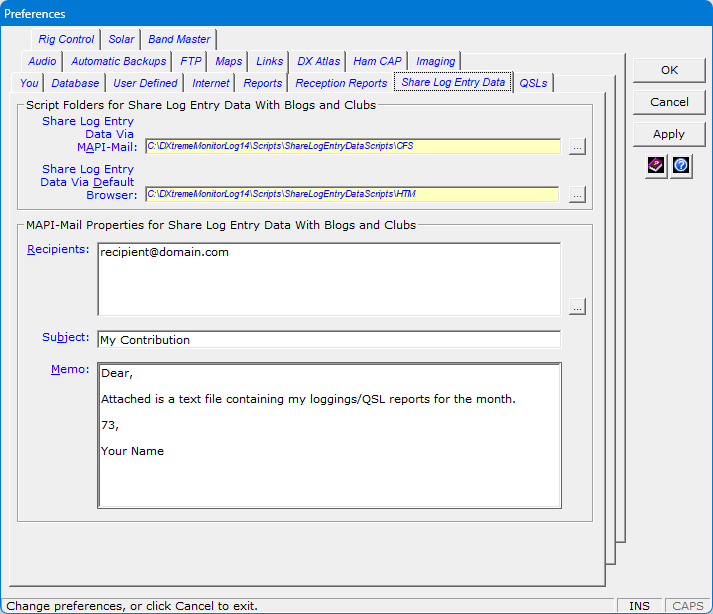Click in the Subject text field
This screenshot has width=713, height=614.
[329, 340]
